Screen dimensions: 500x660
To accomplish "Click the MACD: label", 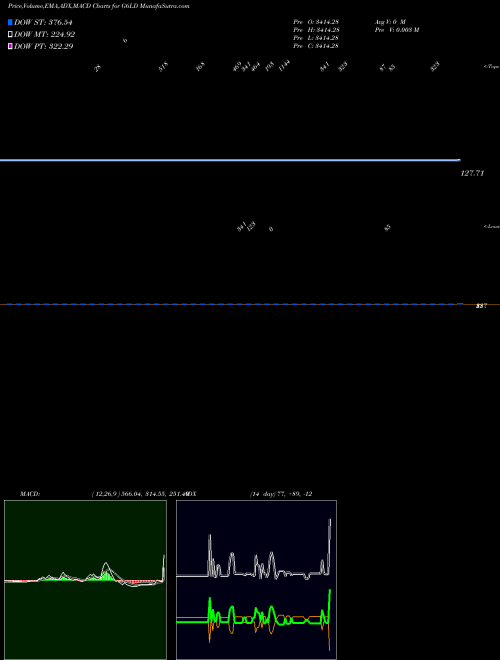I will [30, 494].
